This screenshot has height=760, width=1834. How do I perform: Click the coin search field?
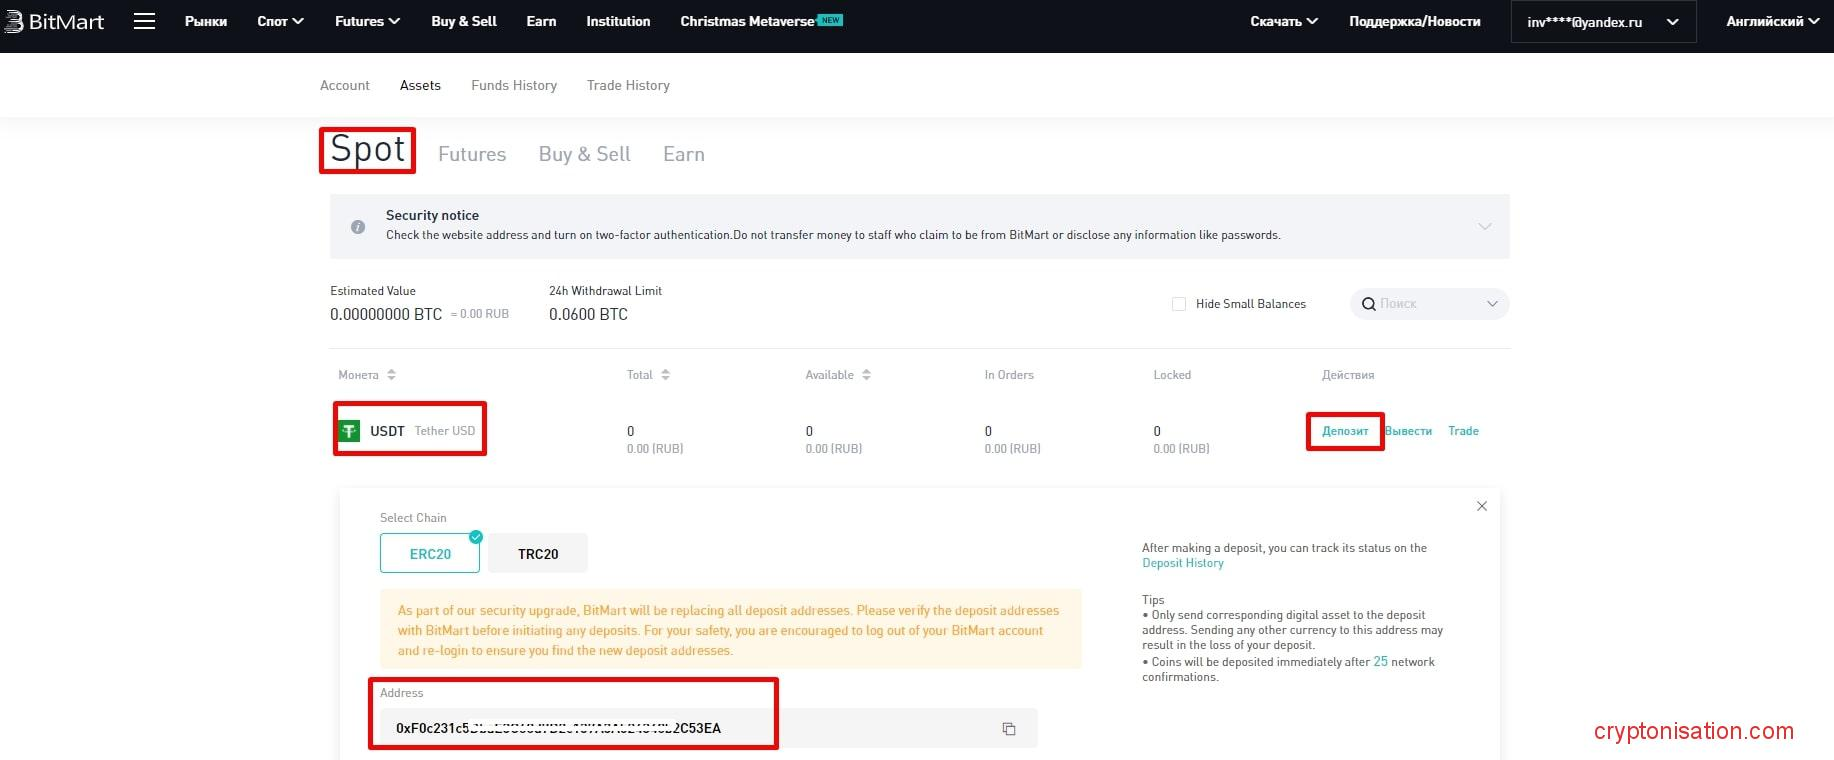click(x=1420, y=304)
